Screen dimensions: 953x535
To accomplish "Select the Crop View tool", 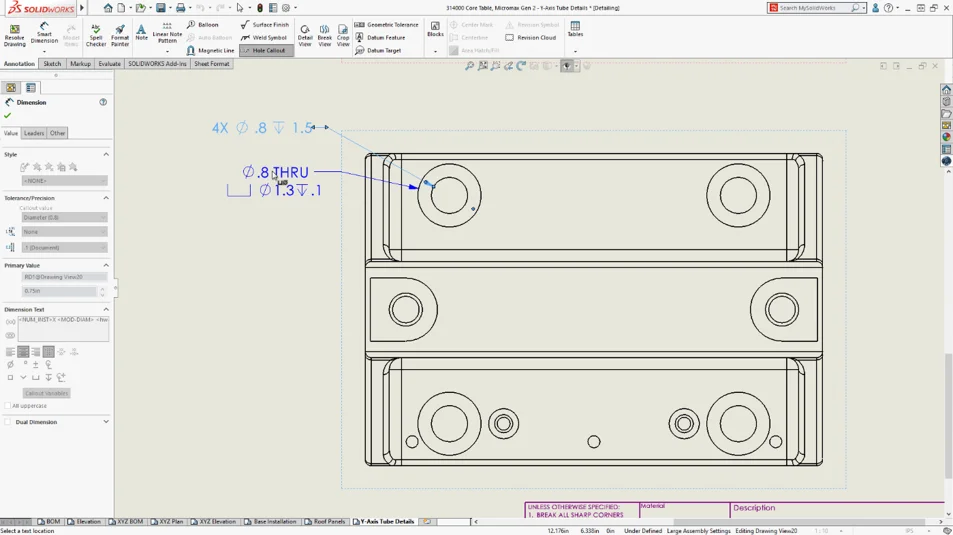I will 343,35.
